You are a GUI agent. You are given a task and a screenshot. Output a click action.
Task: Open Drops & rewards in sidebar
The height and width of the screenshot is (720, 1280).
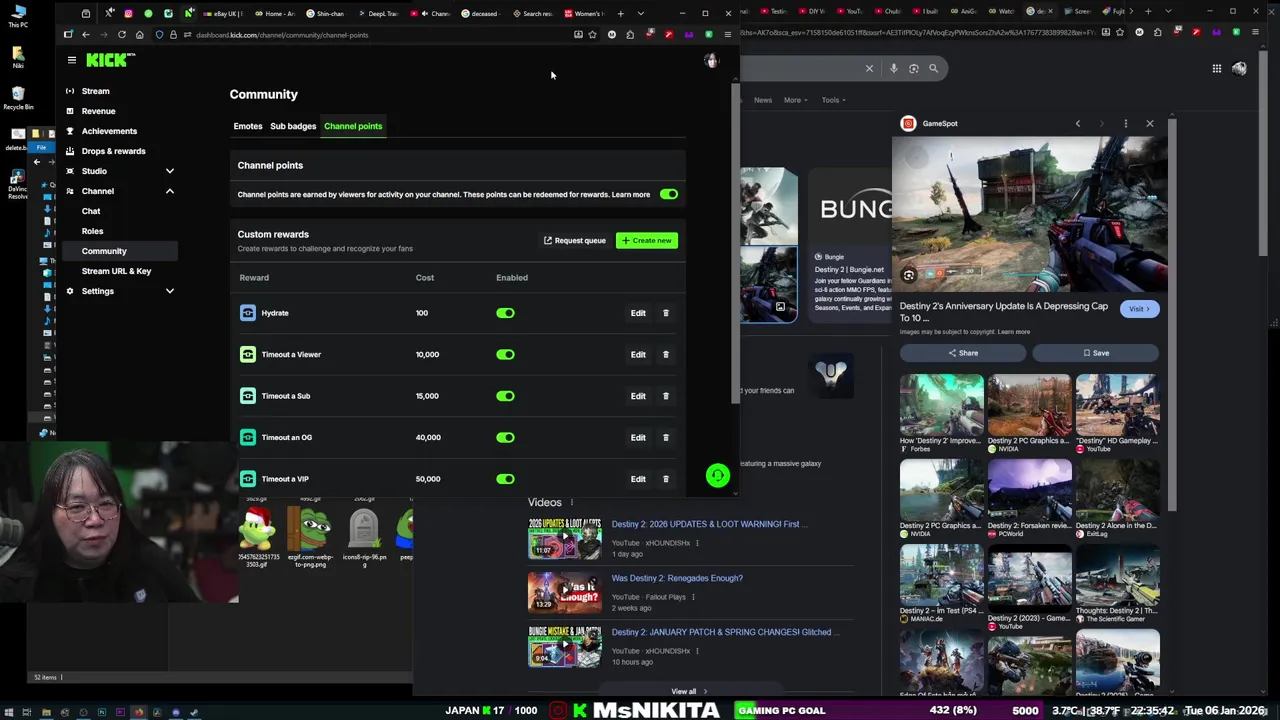[x=113, y=151]
